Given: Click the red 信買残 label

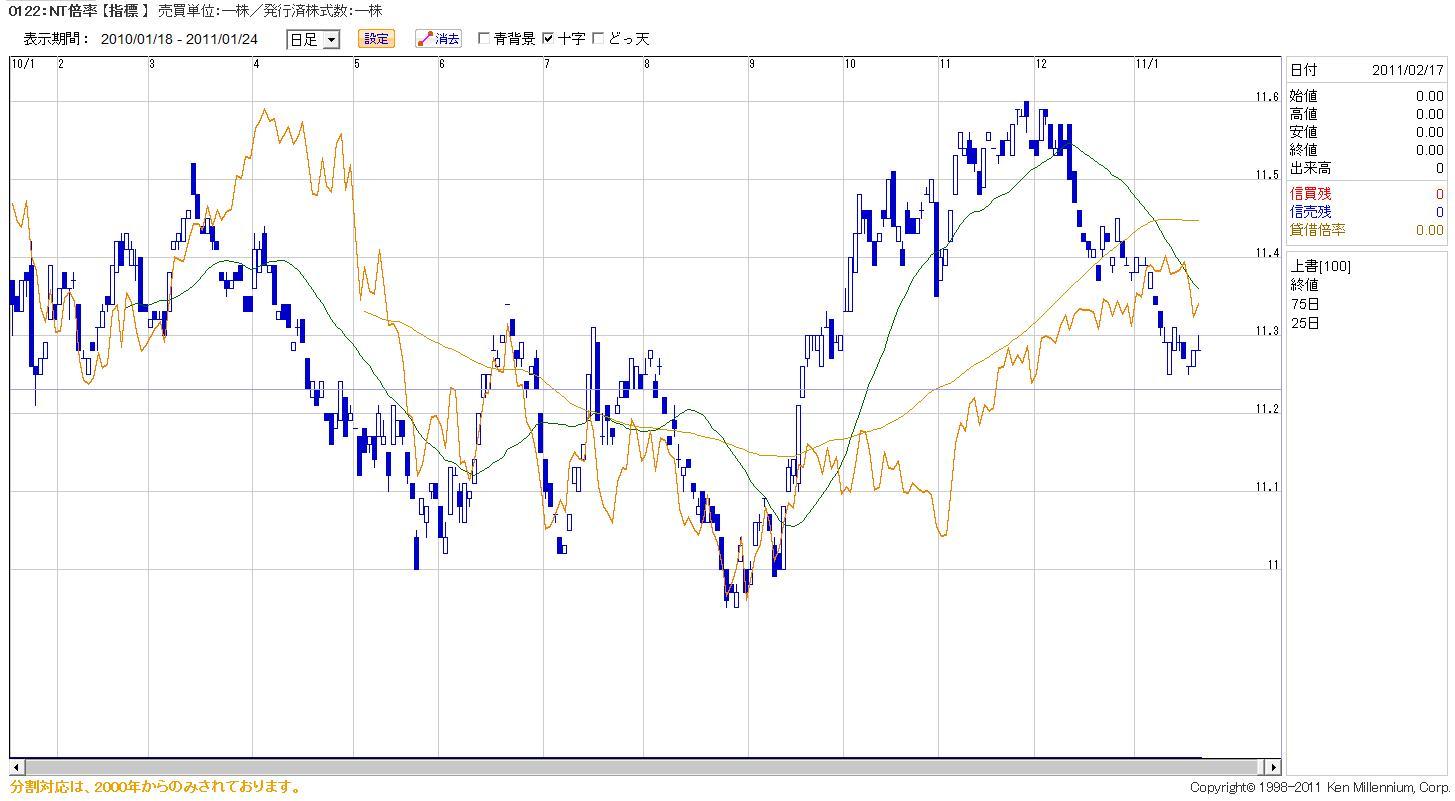Looking at the screenshot, I should tap(1310, 194).
